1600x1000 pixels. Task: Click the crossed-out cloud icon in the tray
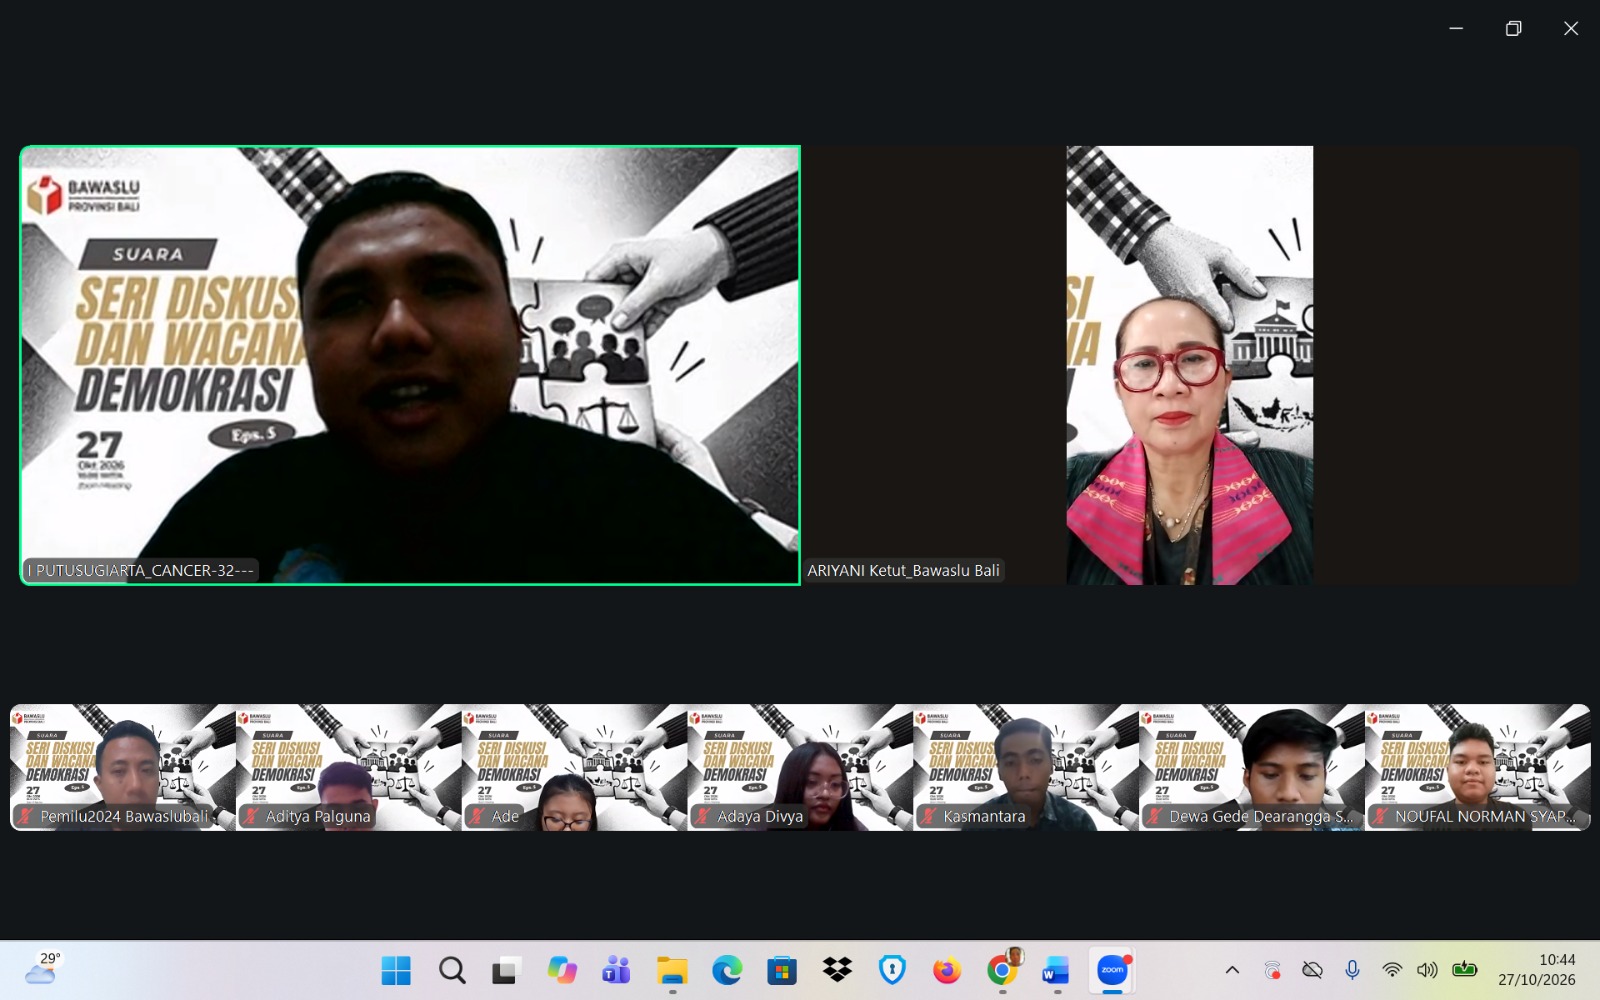click(1312, 970)
